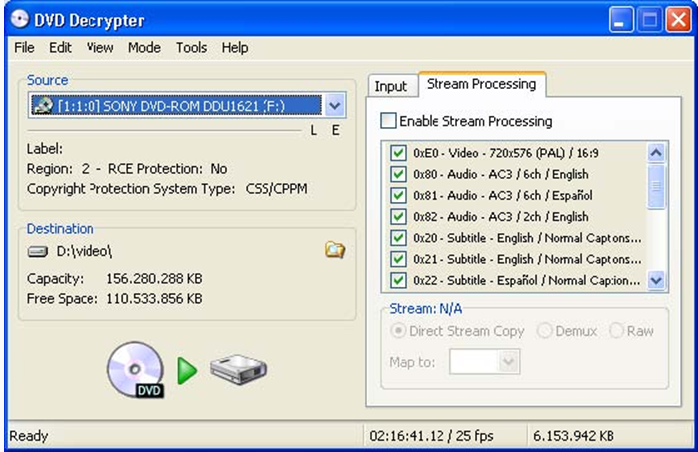Click the CSS/CPPM protection type value
Viewport: 698px width, 452px height.
pyautogui.click(x=276, y=189)
